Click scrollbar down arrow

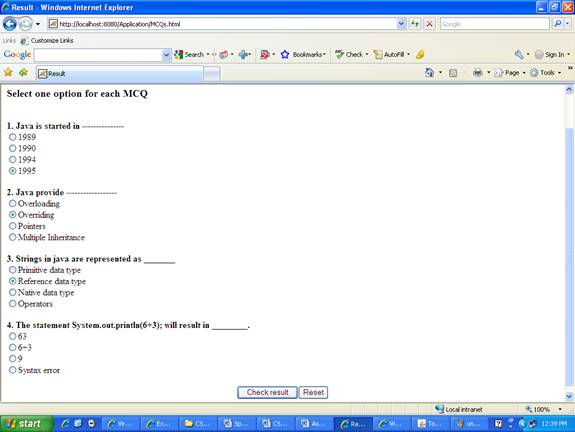pos(569,396)
